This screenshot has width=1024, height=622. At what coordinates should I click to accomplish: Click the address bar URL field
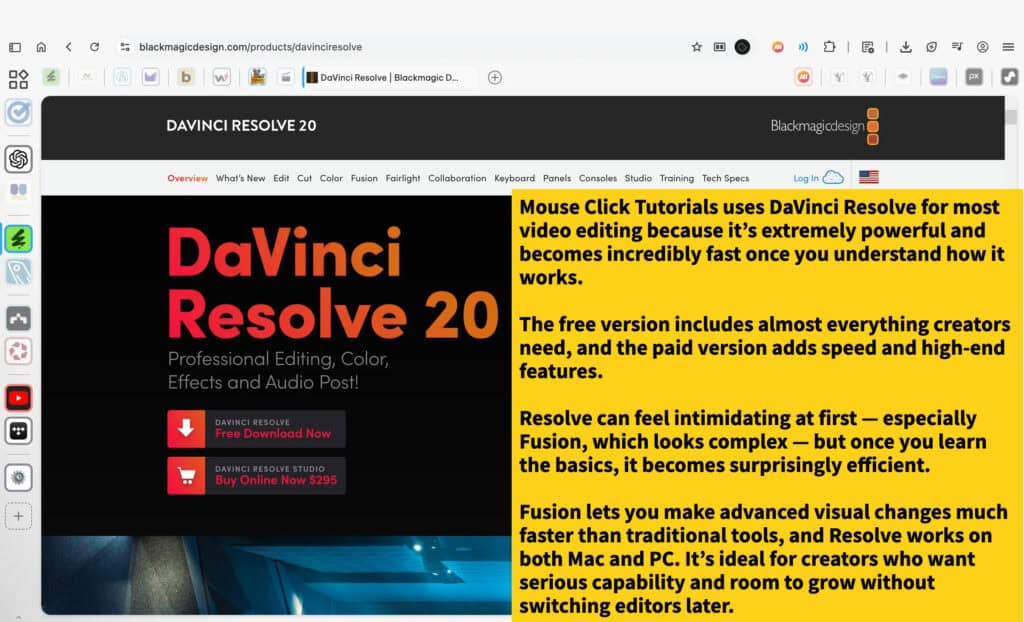(x=400, y=47)
